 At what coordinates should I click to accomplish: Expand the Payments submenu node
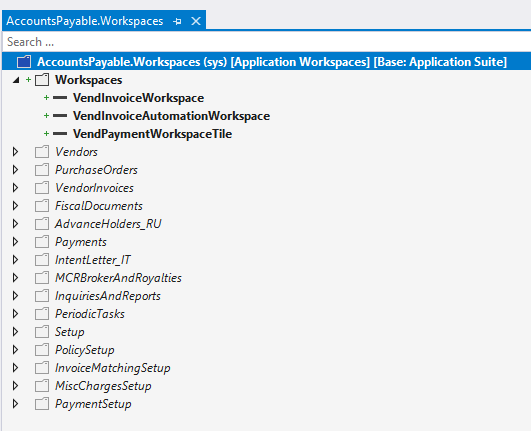click(15, 242)
